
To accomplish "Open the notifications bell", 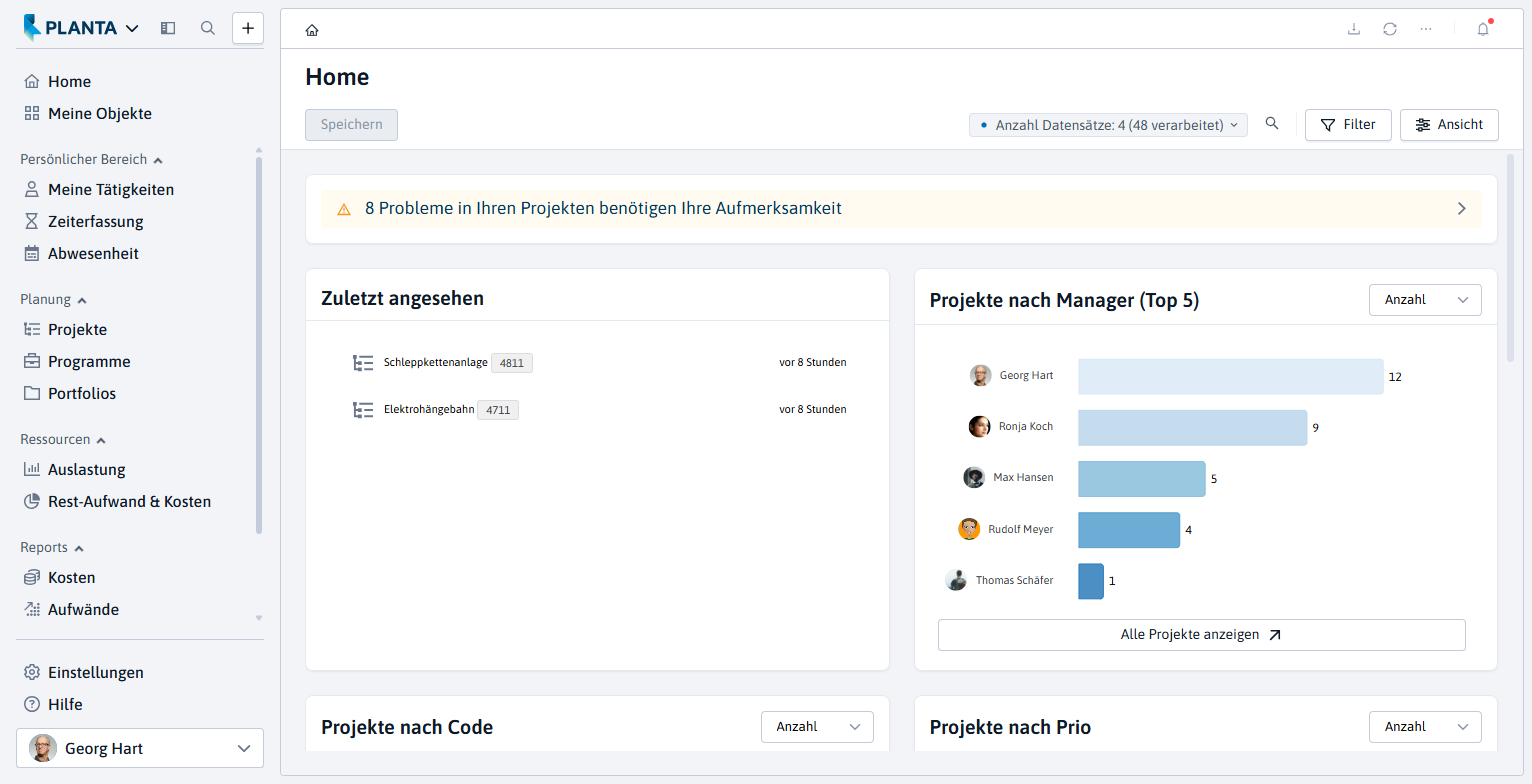I will tap(1483, 29).
